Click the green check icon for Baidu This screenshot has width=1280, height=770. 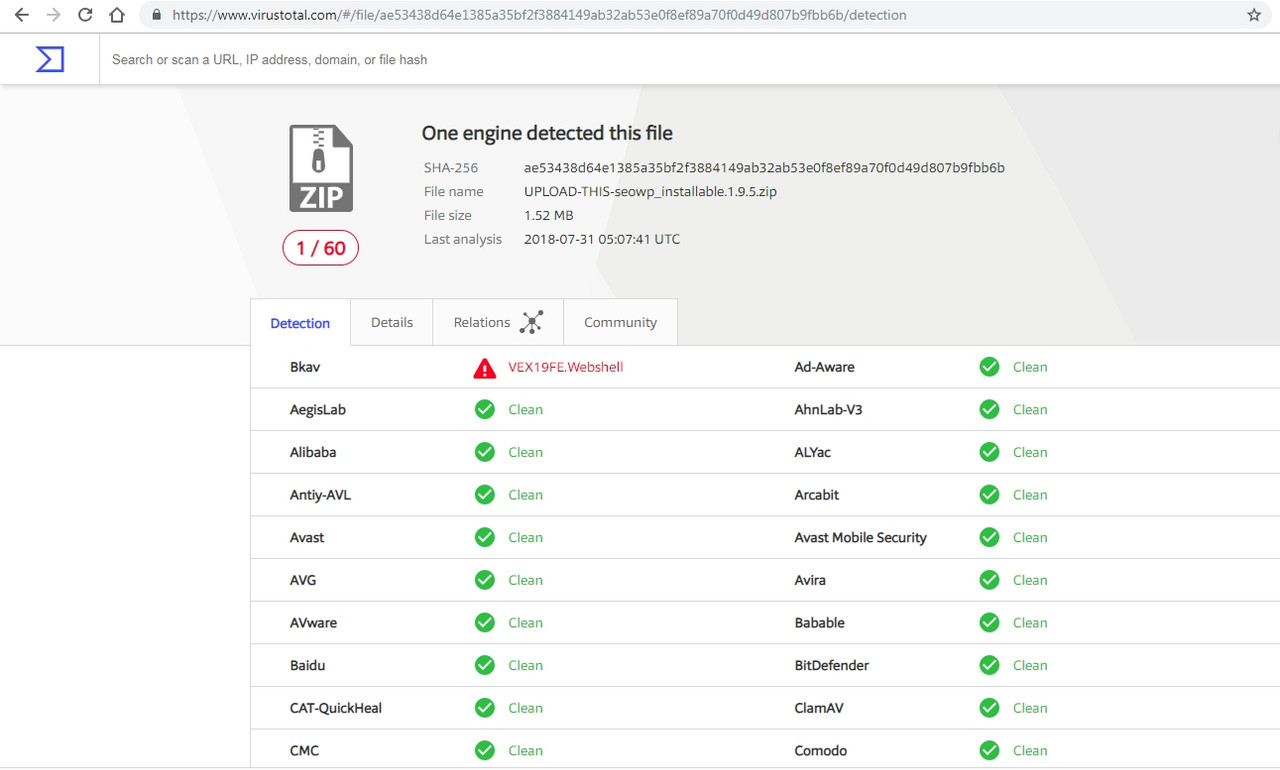(485, 665)
